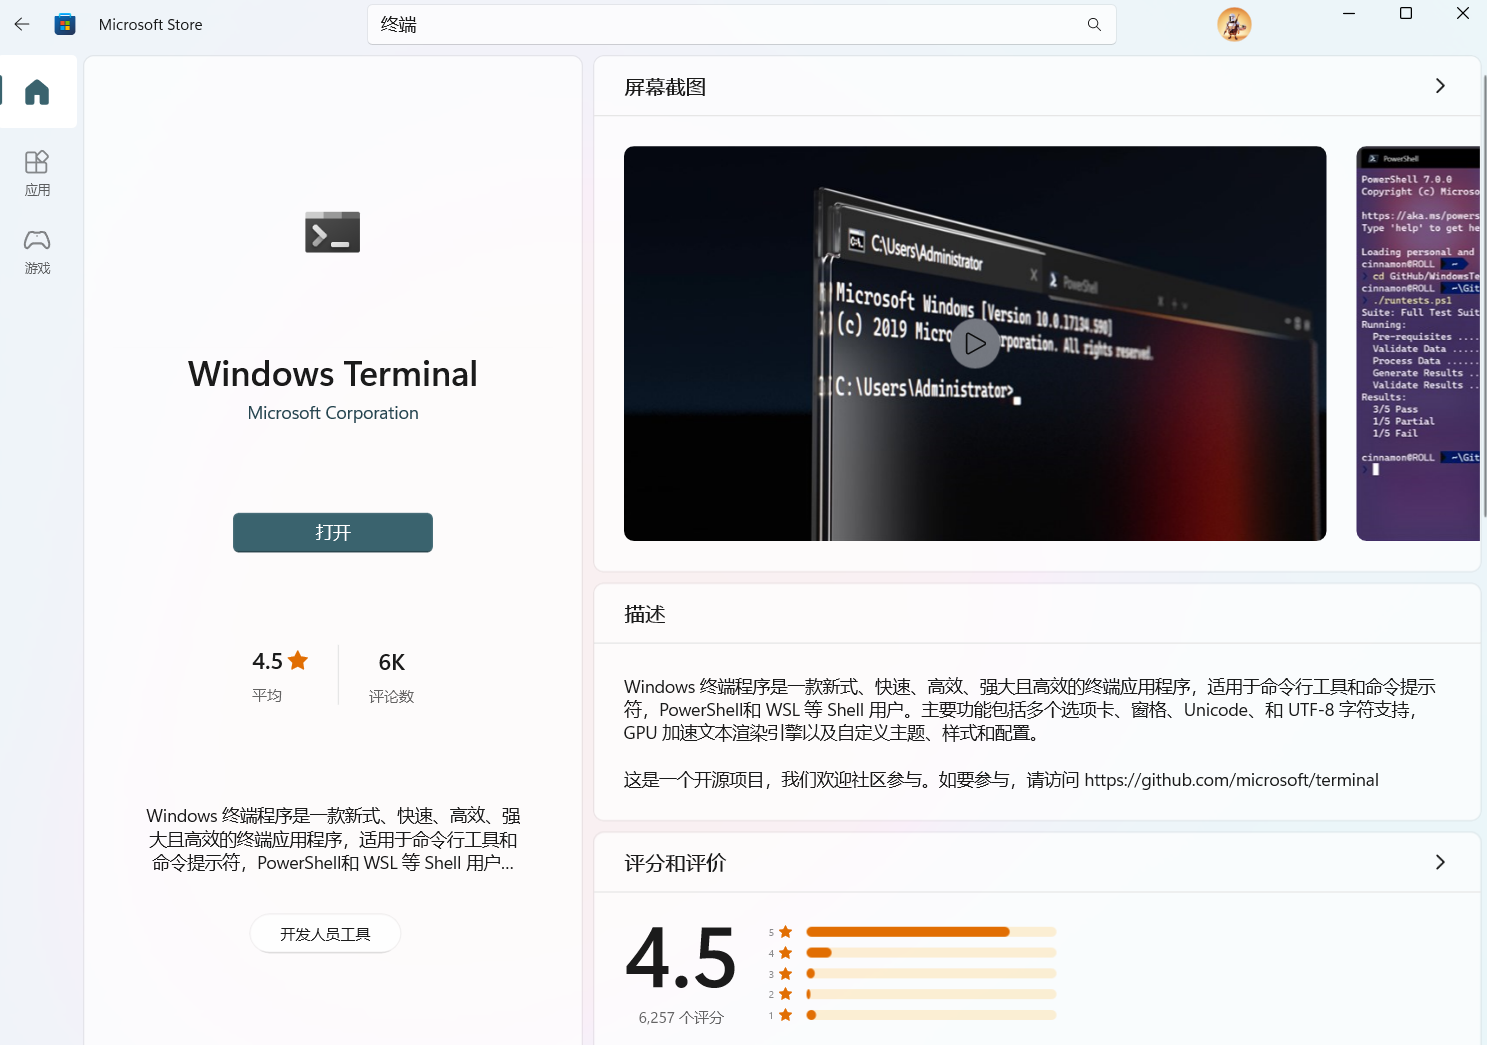Open the Microsoft Corporation publisher link

[333, 413]
